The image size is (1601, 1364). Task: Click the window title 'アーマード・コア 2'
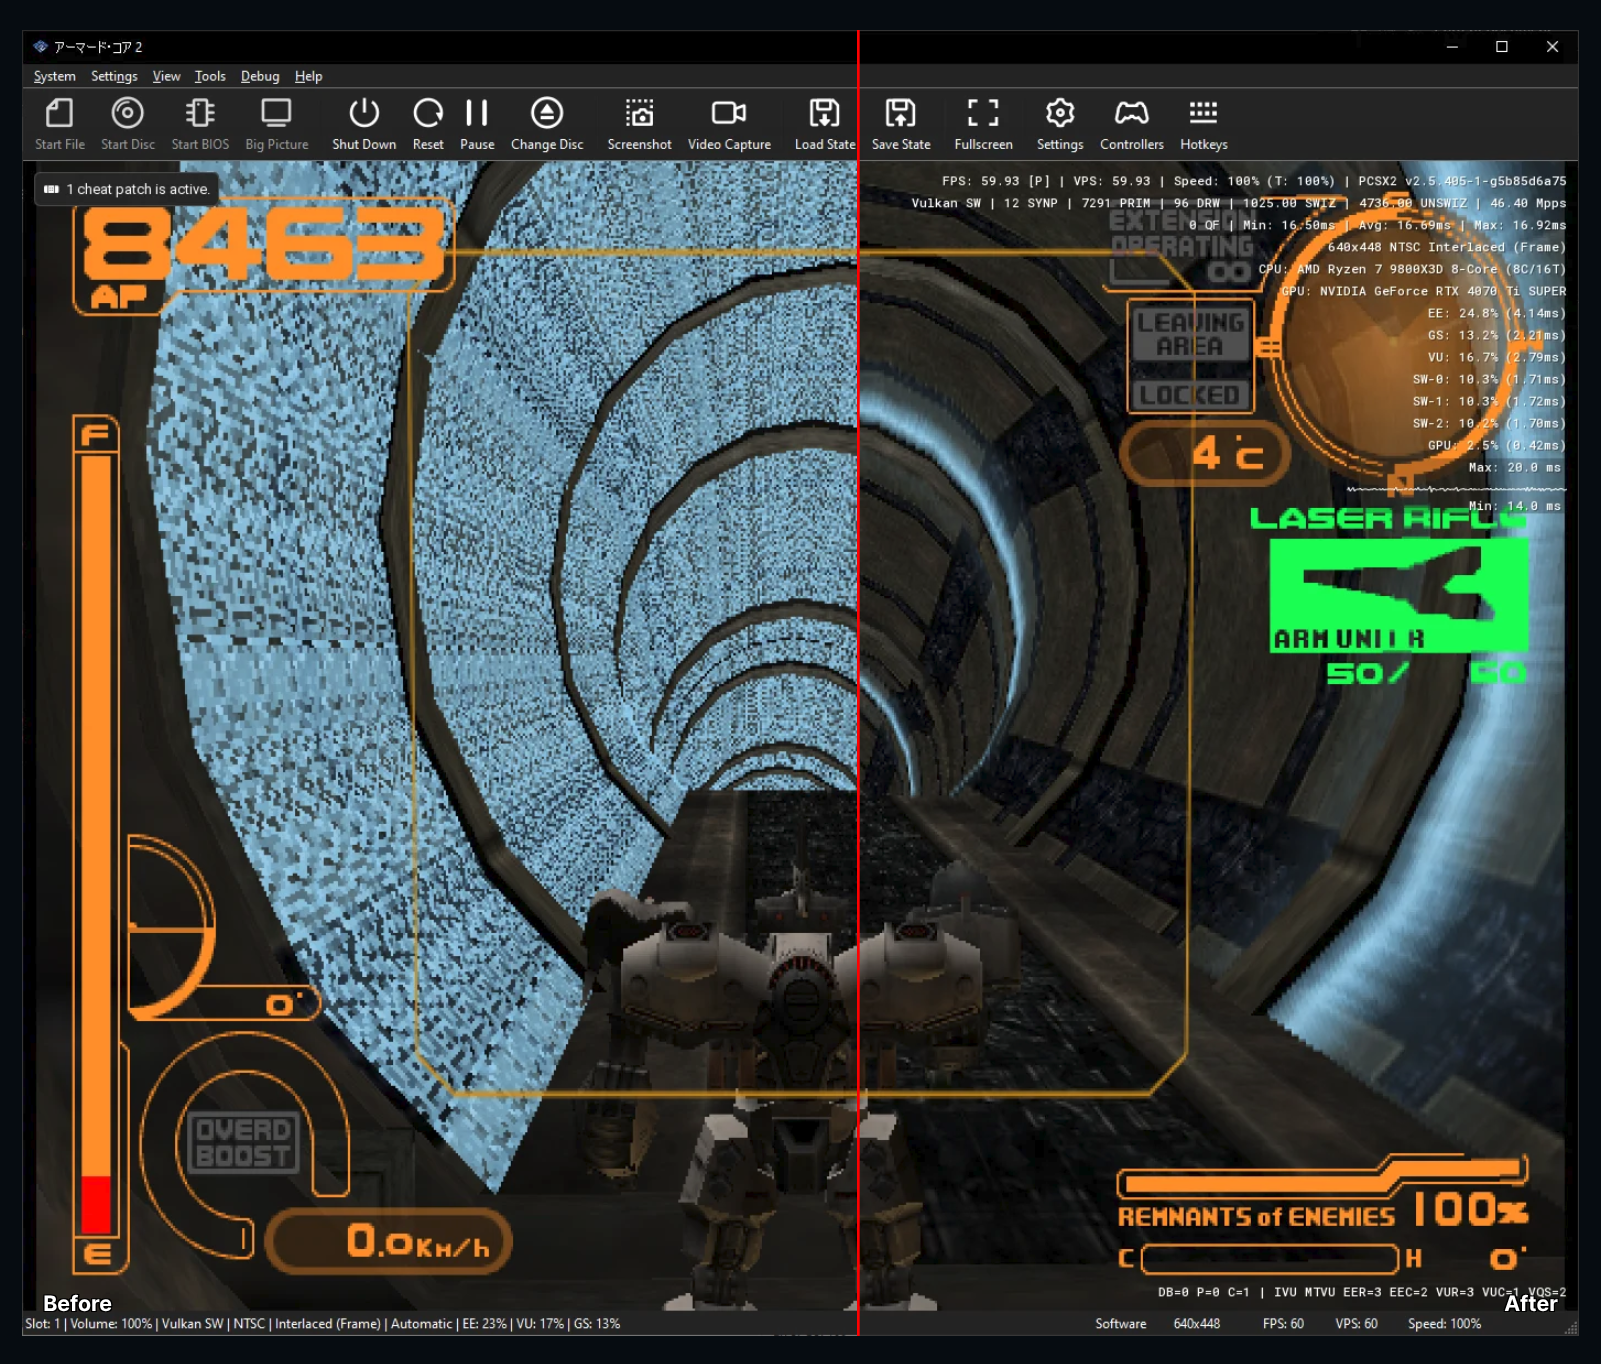click(x=98, y=47)
